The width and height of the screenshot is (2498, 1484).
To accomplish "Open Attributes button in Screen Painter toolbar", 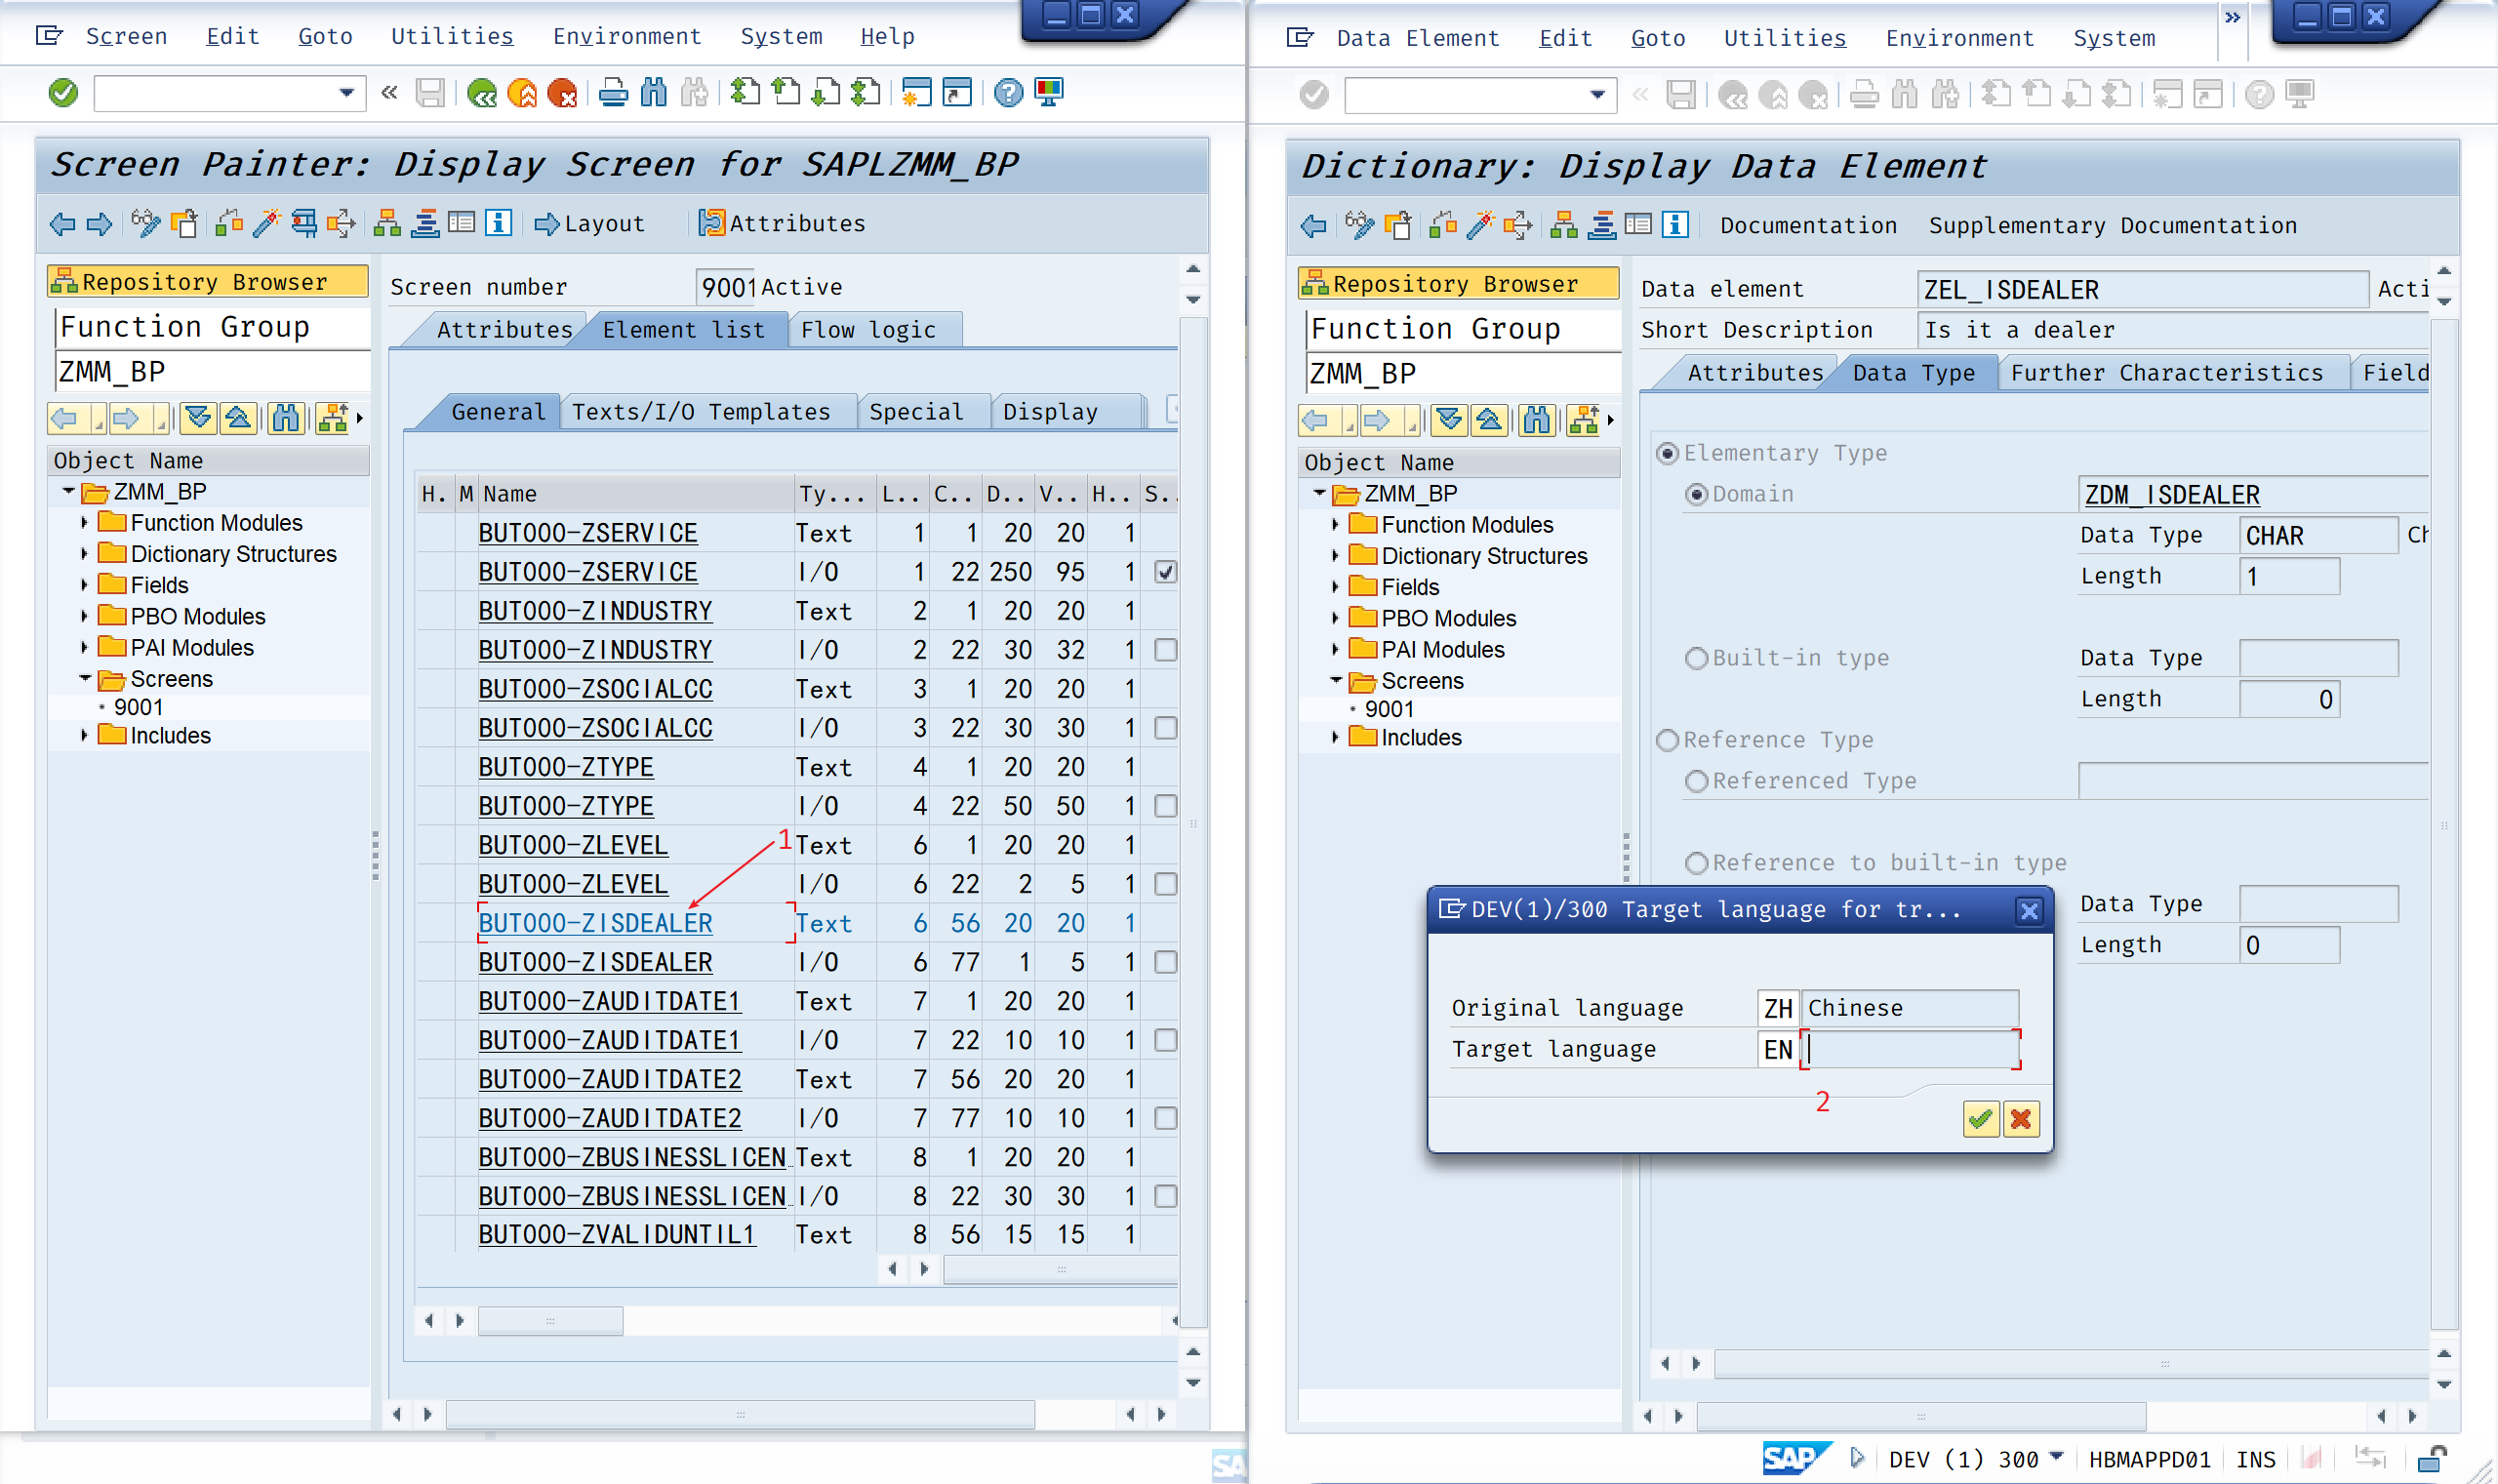I will click(x=783, y=223).
